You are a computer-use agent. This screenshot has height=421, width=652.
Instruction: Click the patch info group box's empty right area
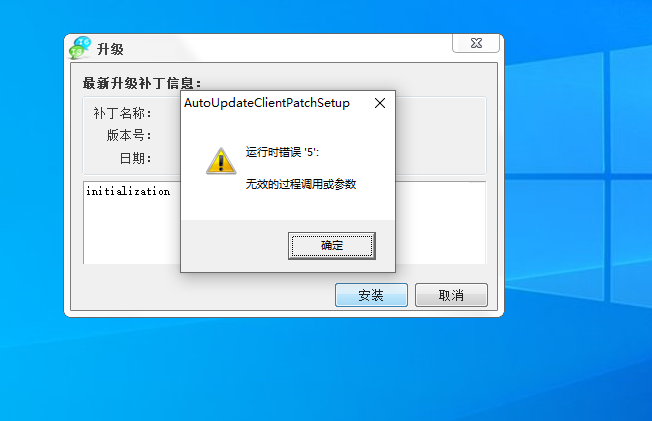point(441,136)
